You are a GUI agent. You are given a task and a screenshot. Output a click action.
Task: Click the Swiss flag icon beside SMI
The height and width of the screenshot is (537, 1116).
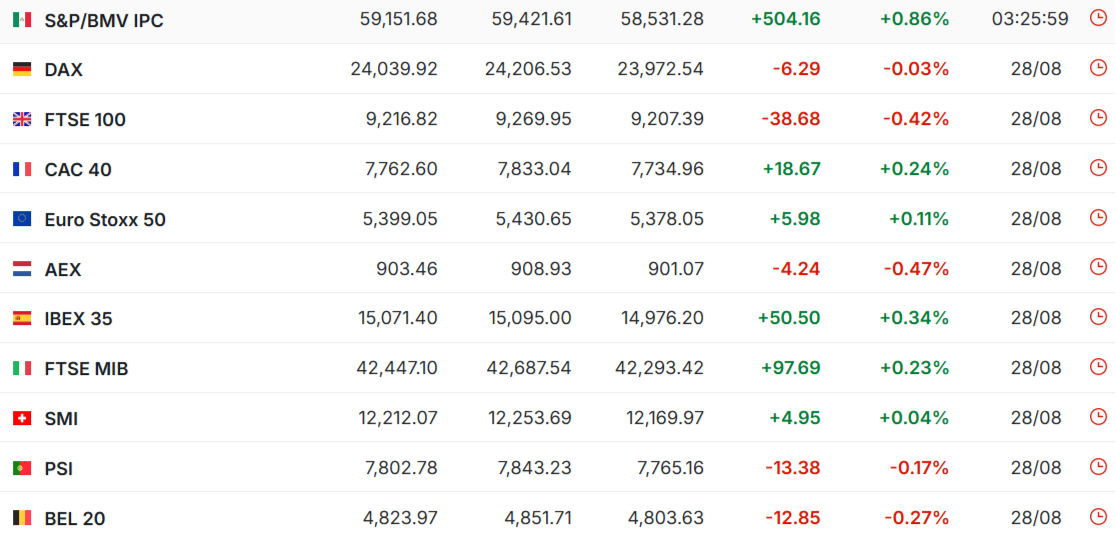[x=22, y=418]
